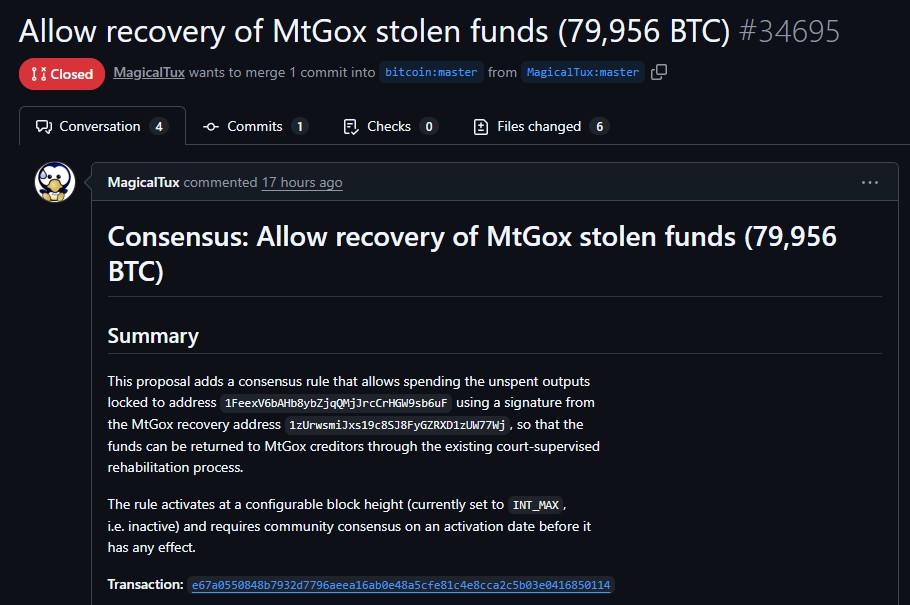910x605 pixels.
Task: Click the red Closed status badge
Action: pyautogui.click(x=61, y=74)
